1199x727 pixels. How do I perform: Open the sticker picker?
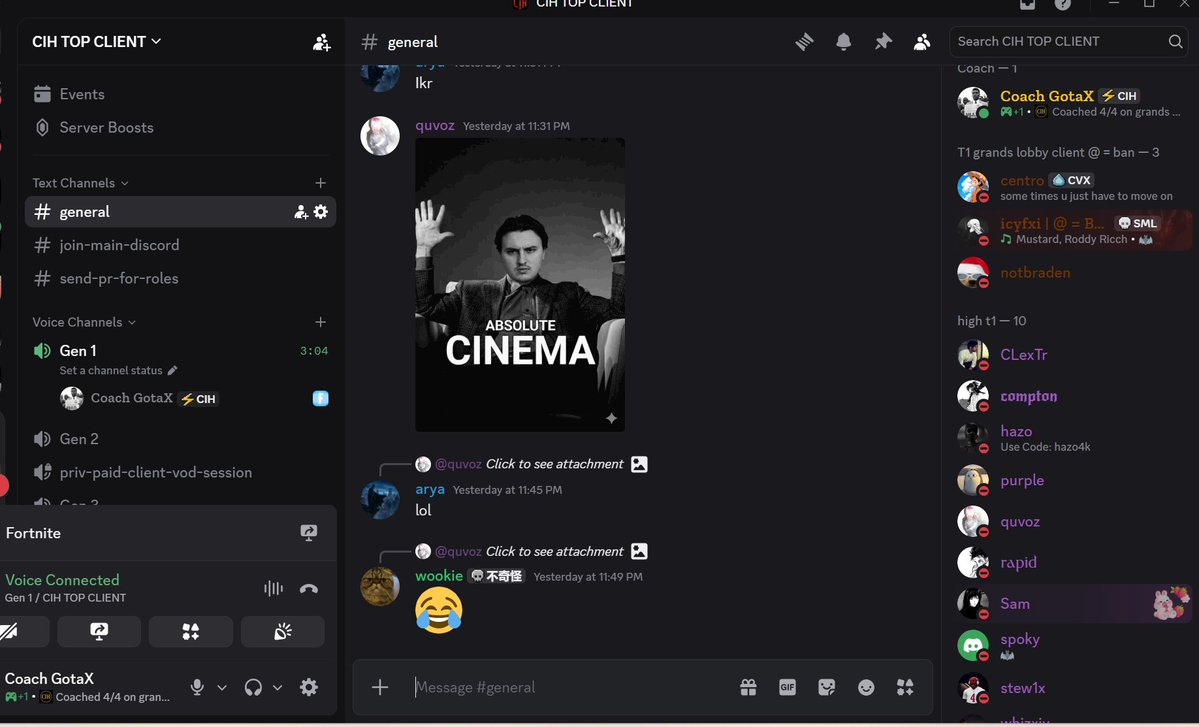click(x=827, y=687)
